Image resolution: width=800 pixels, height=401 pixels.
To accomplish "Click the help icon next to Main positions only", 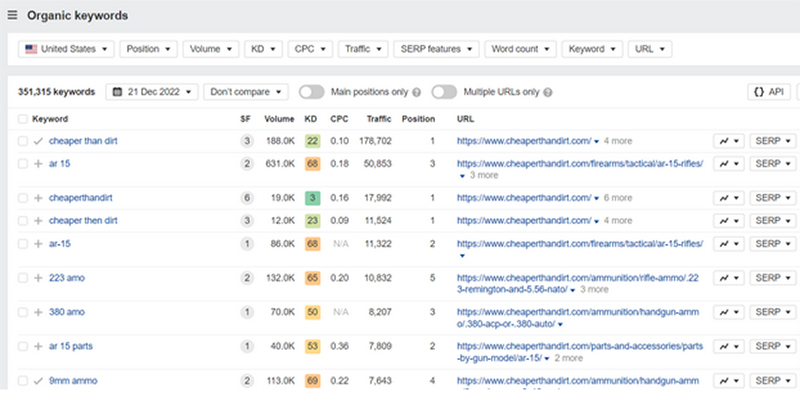I will pos(416,92).
